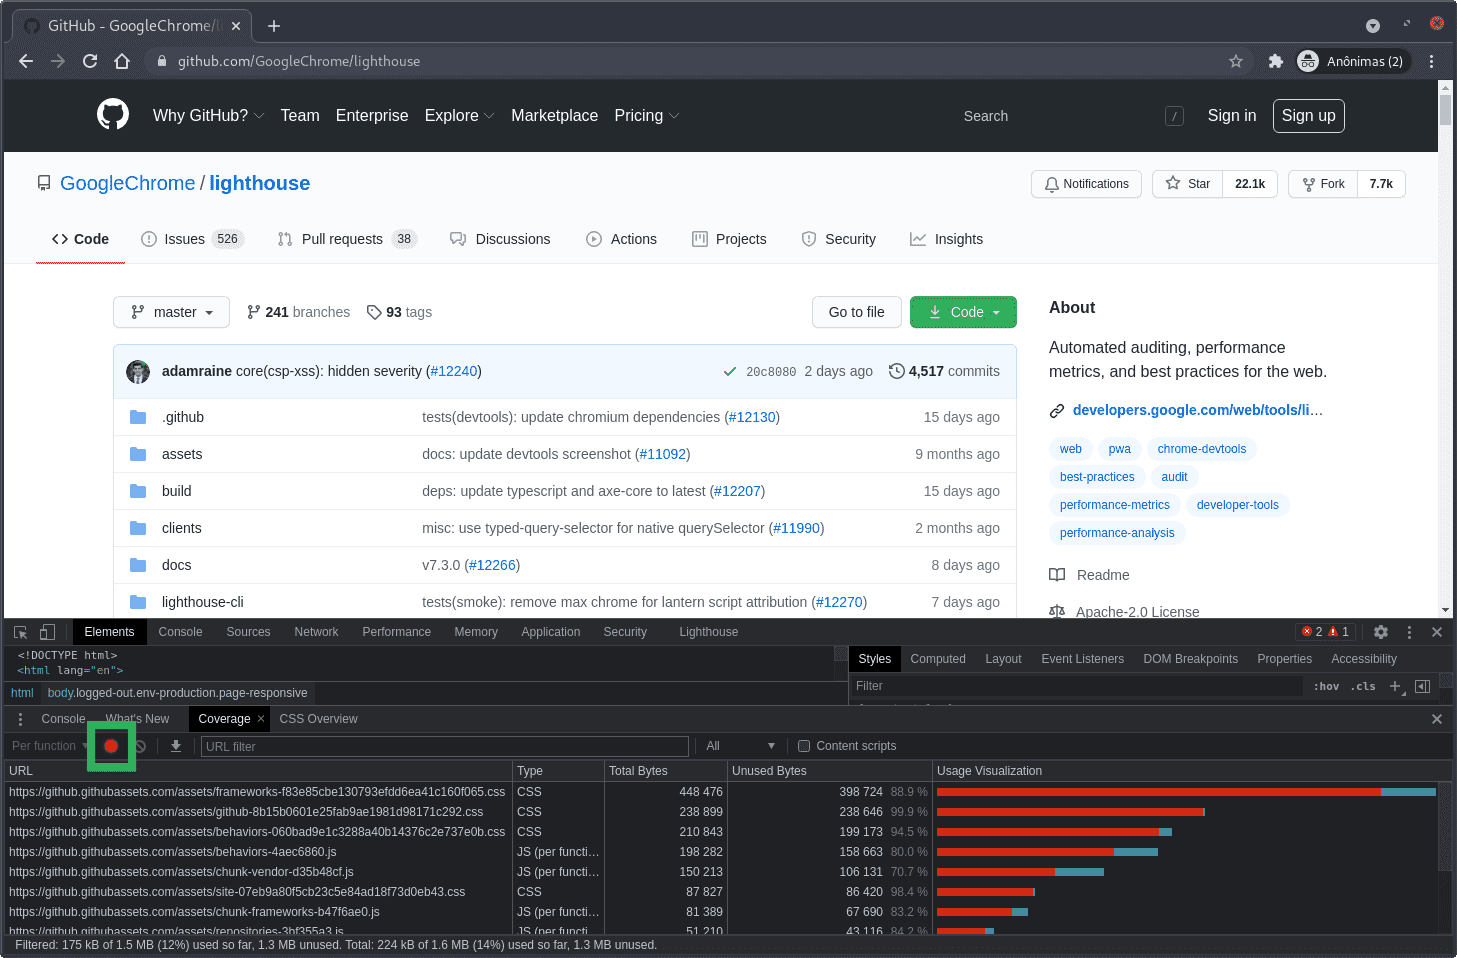Image resolution: width=1457 pixels, height=958 pixels.
Task: Add new style rule with plus icon
Action: point(1396,686)
